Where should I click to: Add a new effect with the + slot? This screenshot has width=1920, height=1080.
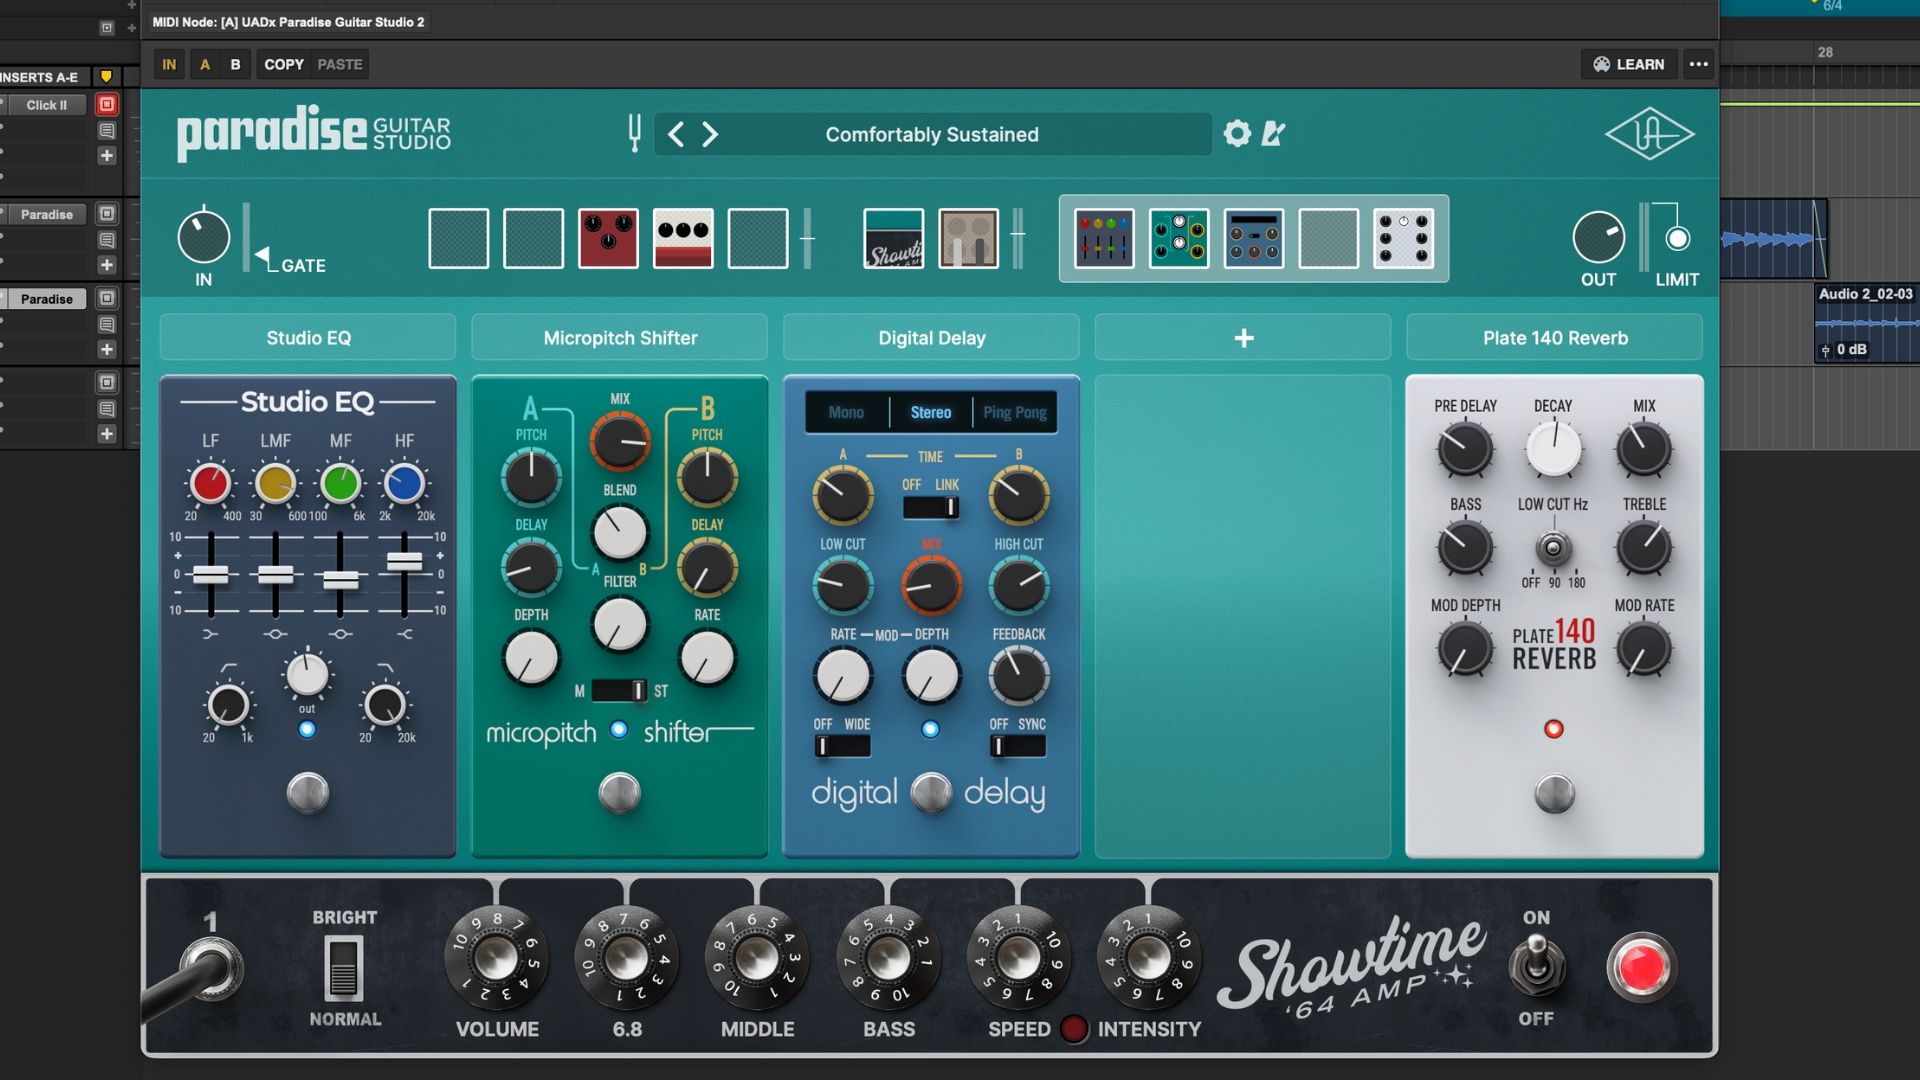pos(1242,337)
